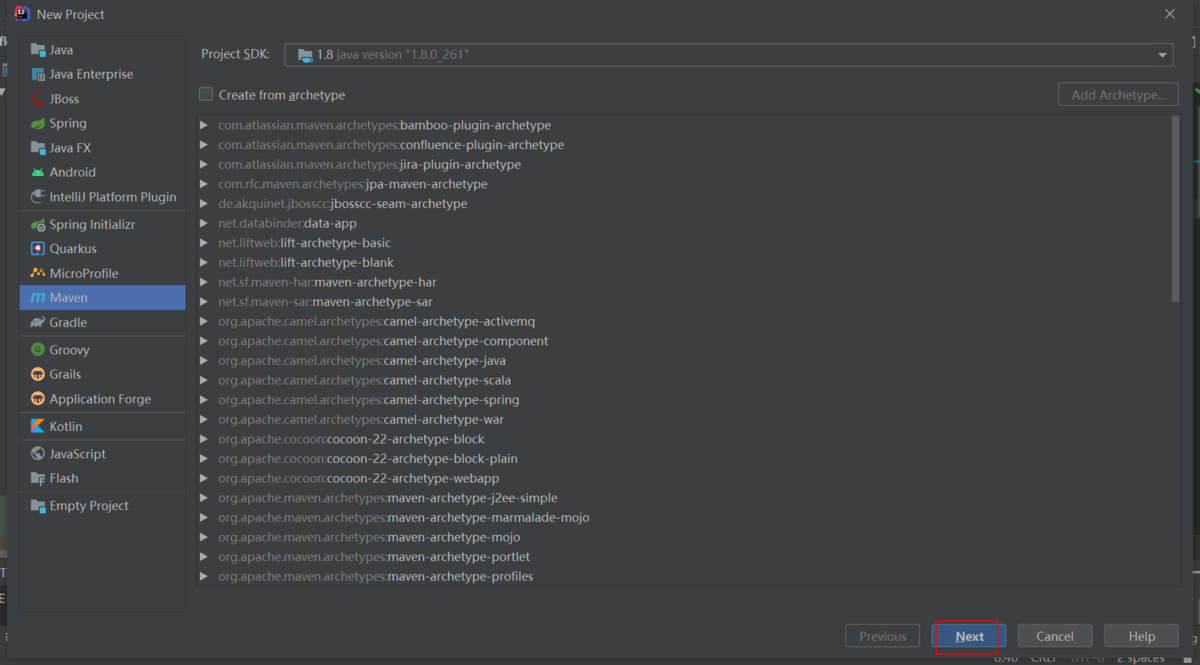This screenshot has width=1200, height=665.
Task: Click the Help button
Action: coord(1141,636)
